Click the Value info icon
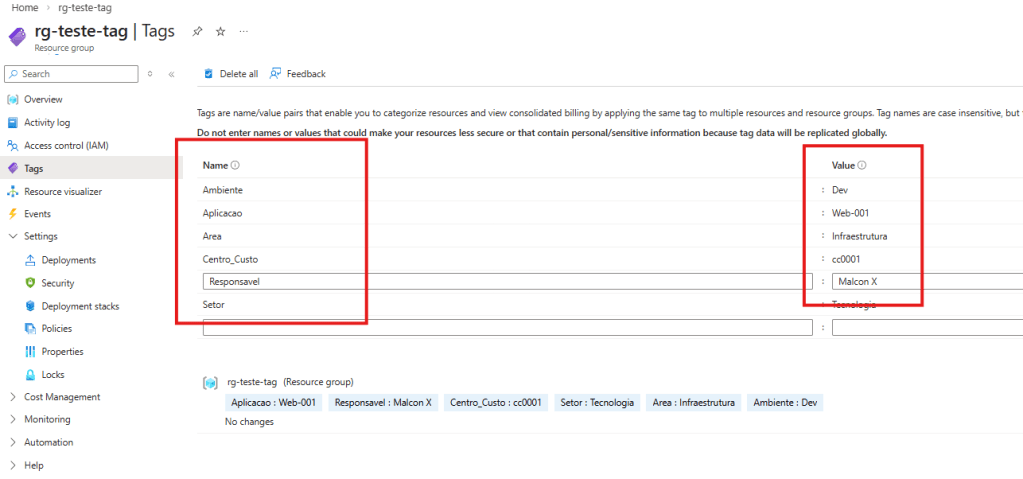This screenshot has height=479, width=1023. tap(861, 166)
